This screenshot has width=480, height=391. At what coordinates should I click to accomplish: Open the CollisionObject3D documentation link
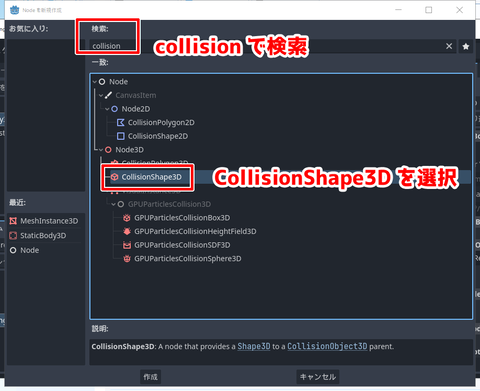coord(327,346)
